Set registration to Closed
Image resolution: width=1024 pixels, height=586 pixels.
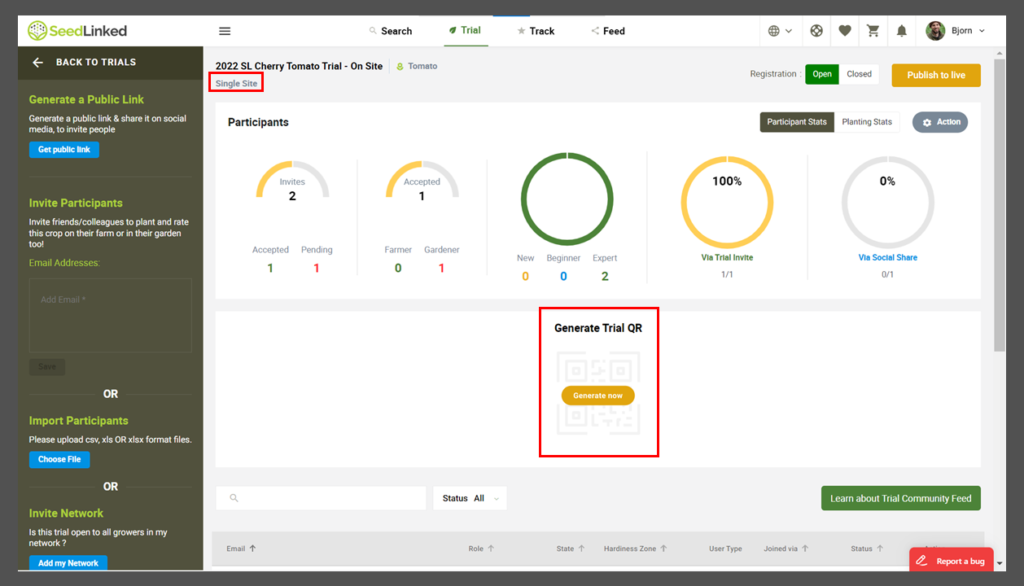pos(859,74)
